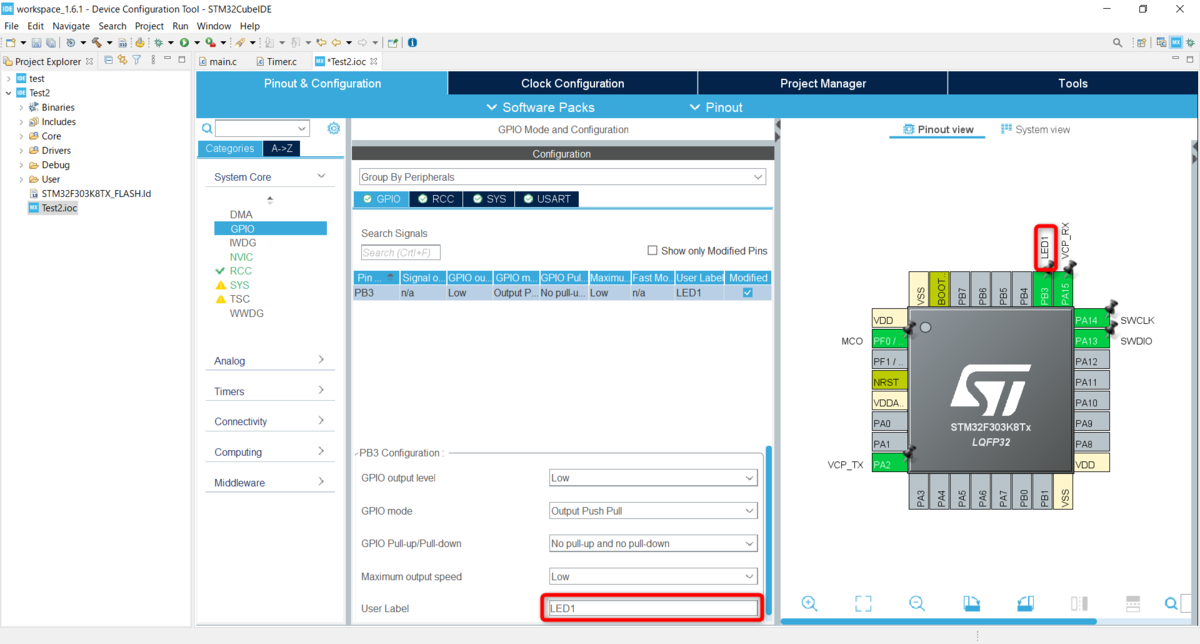
Task: Open GPIO Pull-up/Pull-down dropdown
Action: [653, 544]
